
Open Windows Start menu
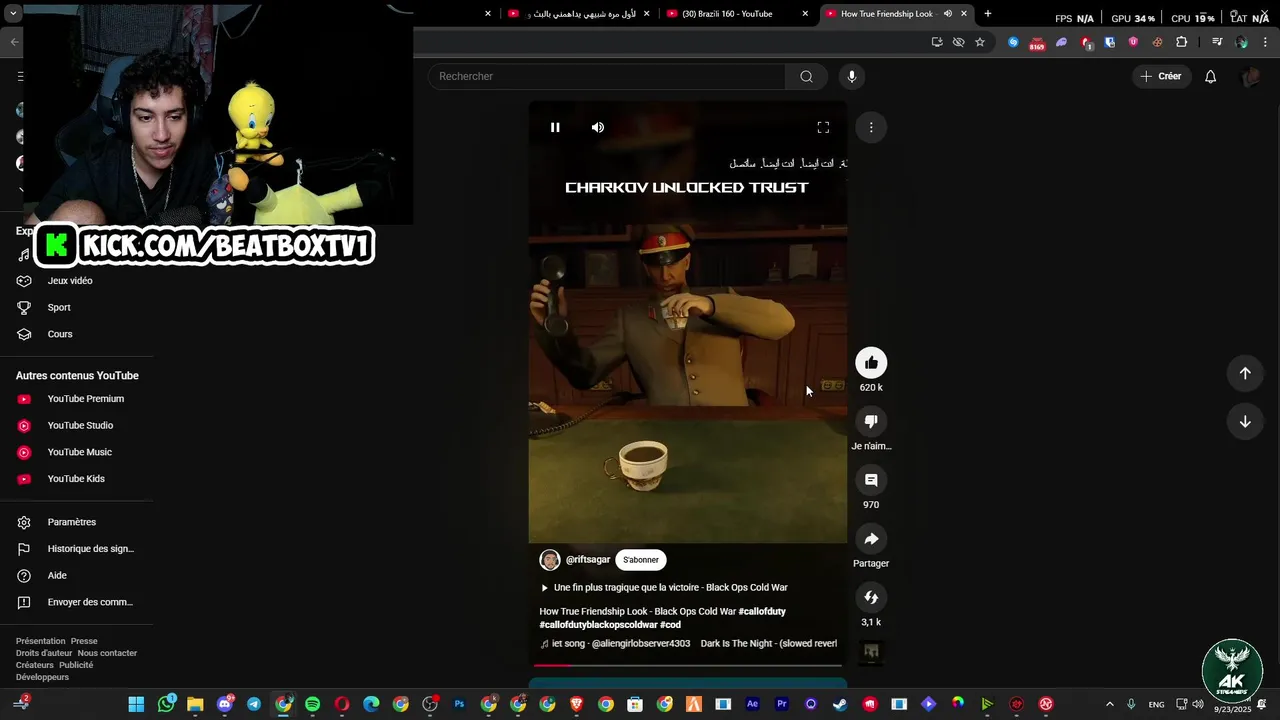click(x=136, y=704)
